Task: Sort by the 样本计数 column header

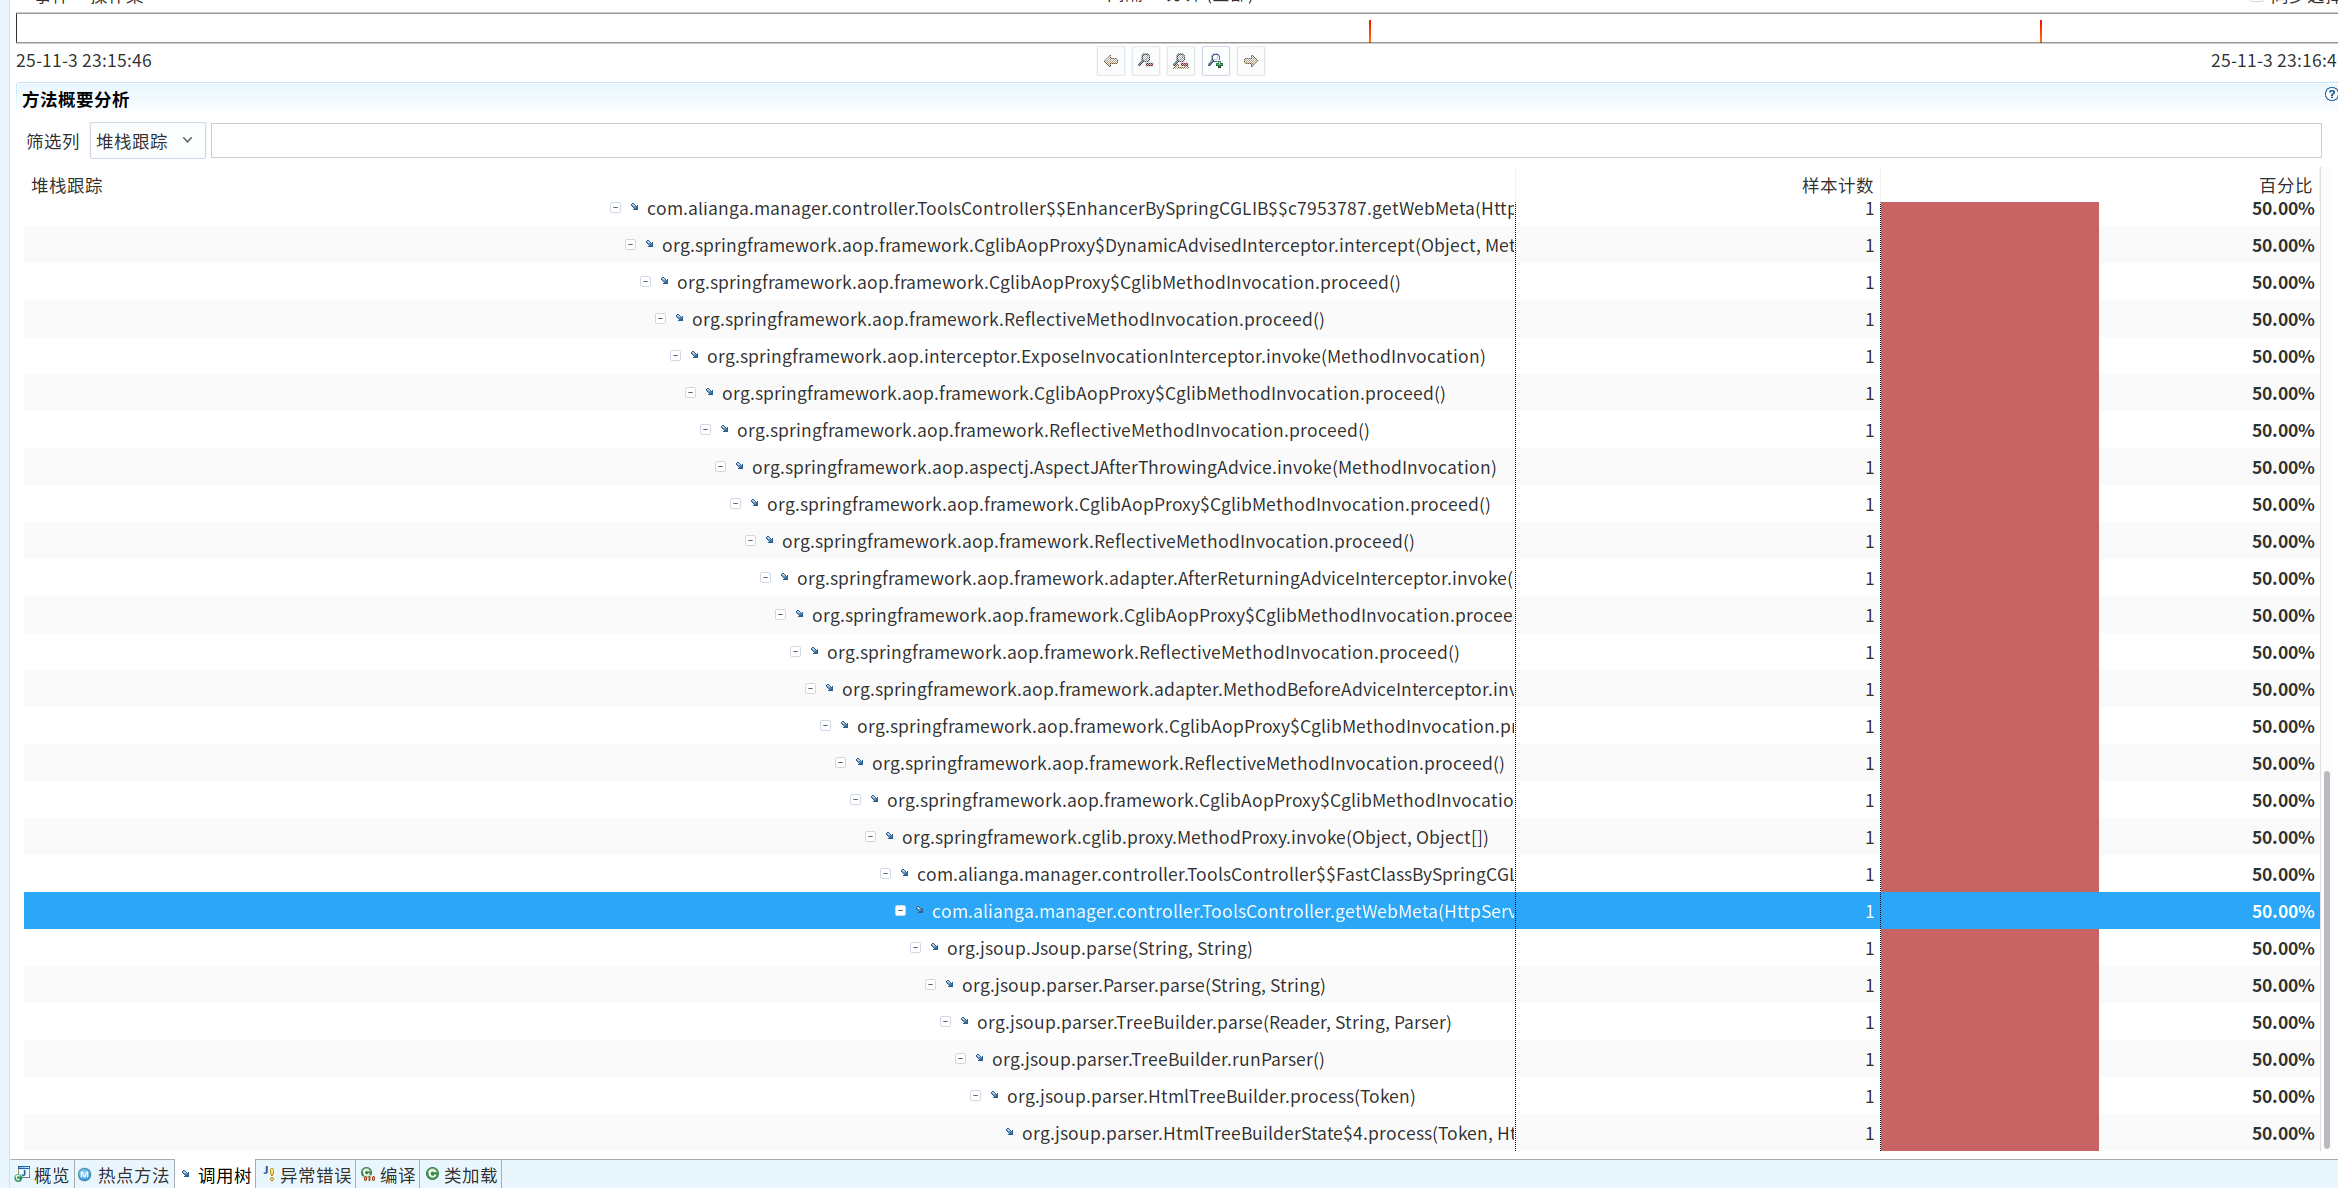Action: [1836, 185]
